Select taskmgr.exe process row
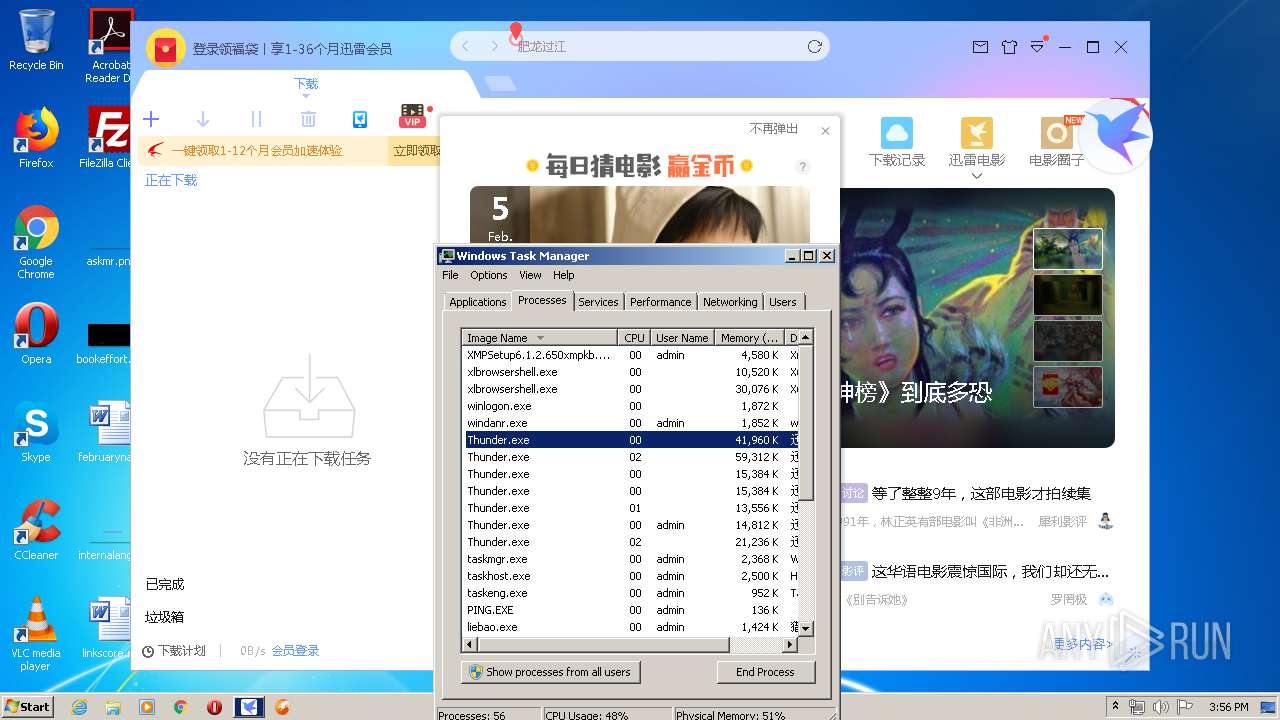 click(x=630, y=559)
